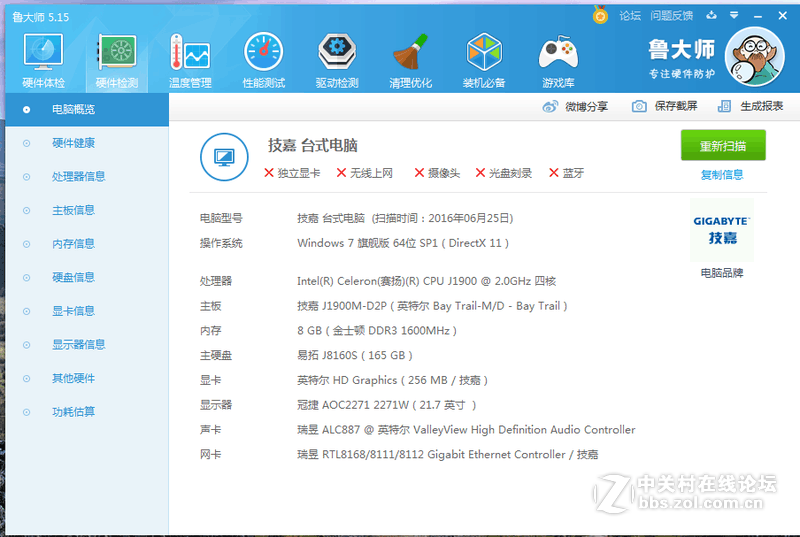Click the 无线上网 status indicator

tap(364, 173)
